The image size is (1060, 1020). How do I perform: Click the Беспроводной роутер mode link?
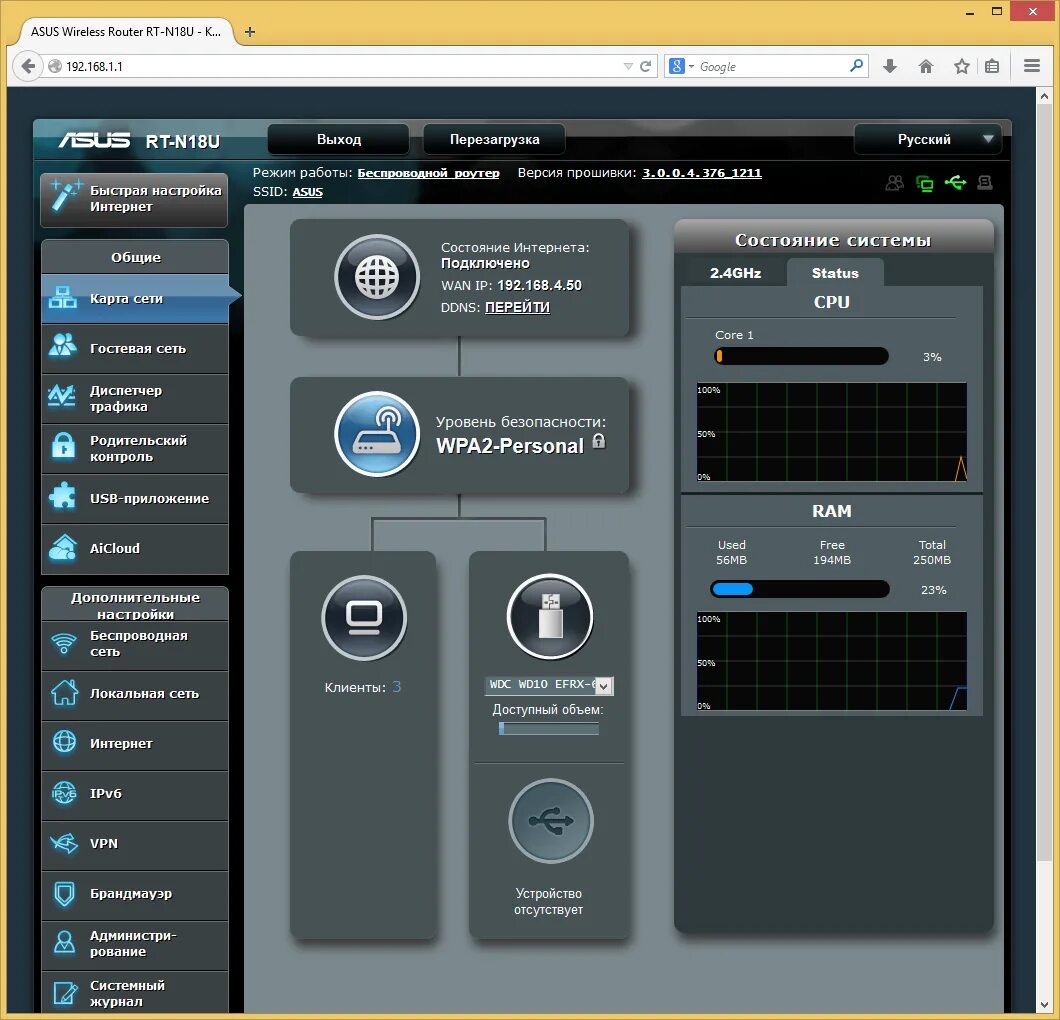[428, 173]
